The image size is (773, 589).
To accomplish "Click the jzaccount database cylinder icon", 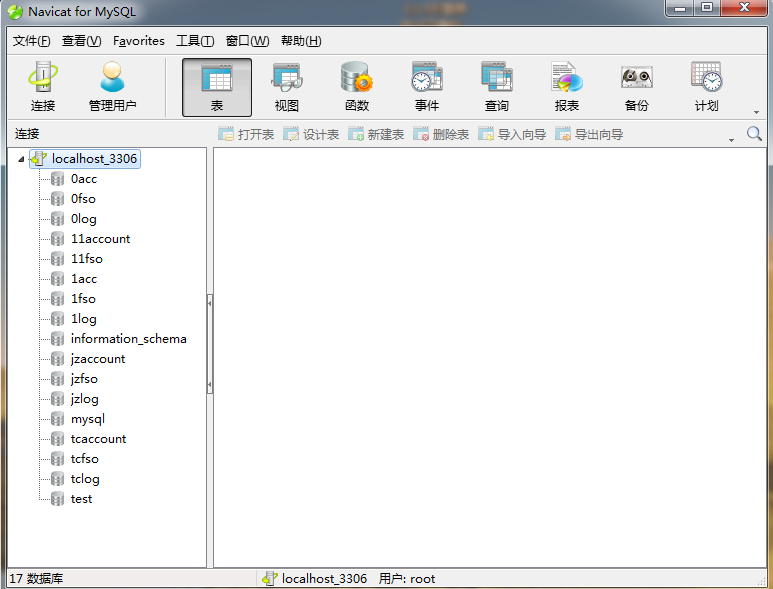I will coord(58,359).
